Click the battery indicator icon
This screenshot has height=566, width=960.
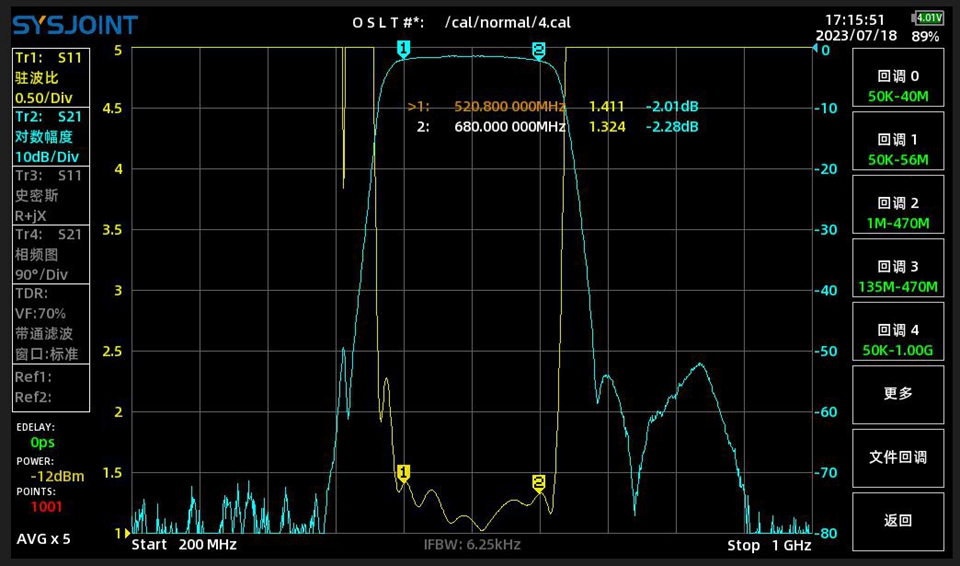pyautogui.click(x=927, y=18)
